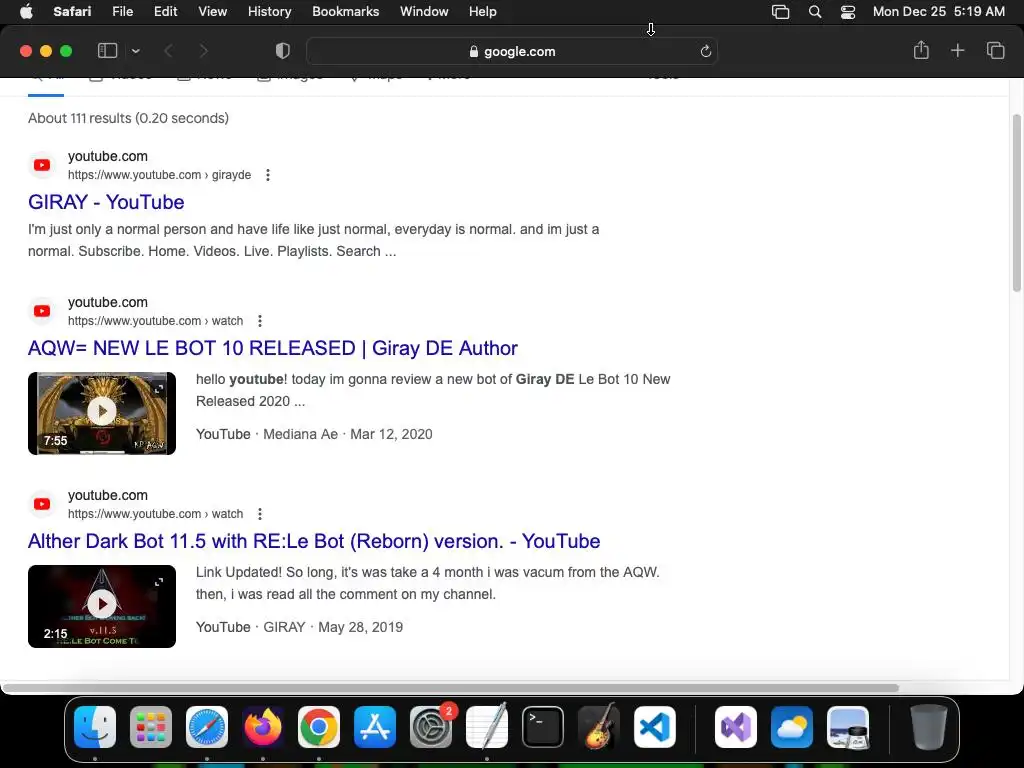Click the horizontal page scrollbar

[451, 688]
